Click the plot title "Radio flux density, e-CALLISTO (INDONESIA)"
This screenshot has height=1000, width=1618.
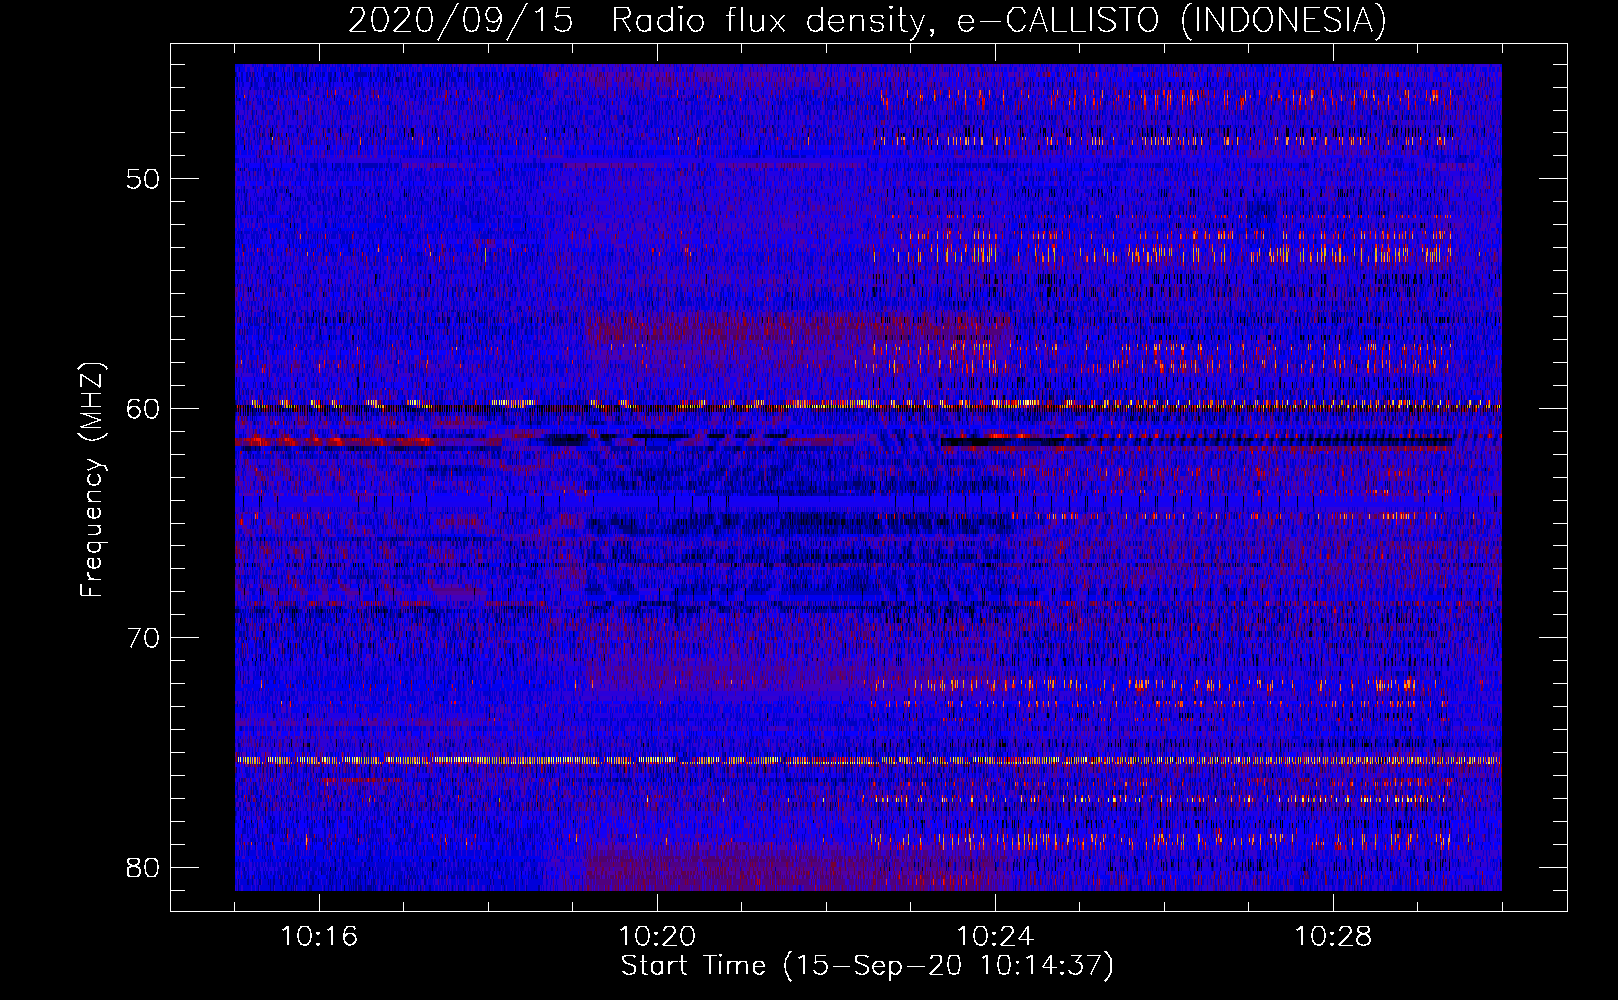(x=999, y=21)
